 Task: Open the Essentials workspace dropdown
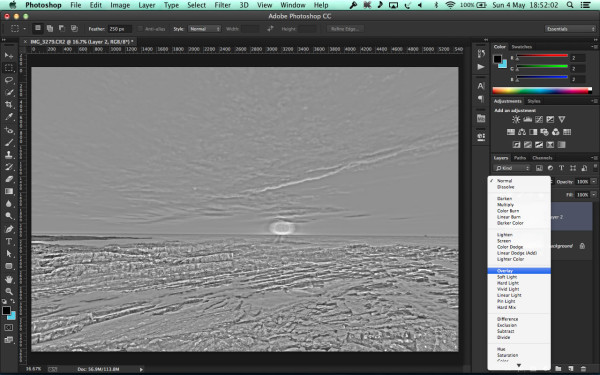tap(570, 29)
